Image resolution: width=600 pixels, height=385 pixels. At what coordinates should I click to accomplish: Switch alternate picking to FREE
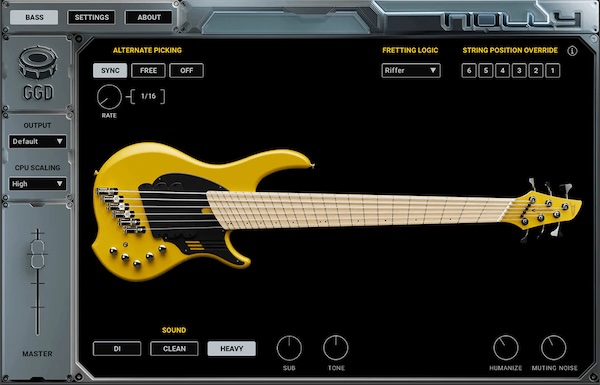point(148,71)
